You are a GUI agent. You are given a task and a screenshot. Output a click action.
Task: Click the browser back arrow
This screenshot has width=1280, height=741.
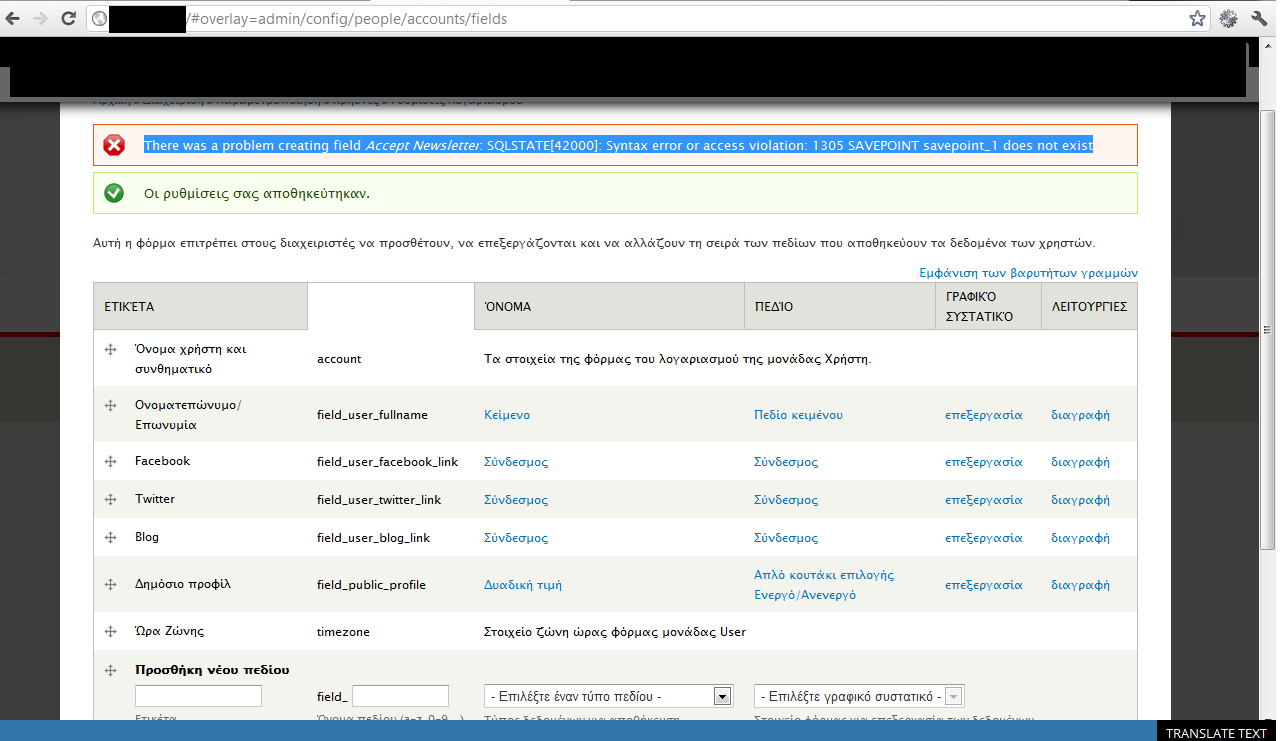pos(13,18)
